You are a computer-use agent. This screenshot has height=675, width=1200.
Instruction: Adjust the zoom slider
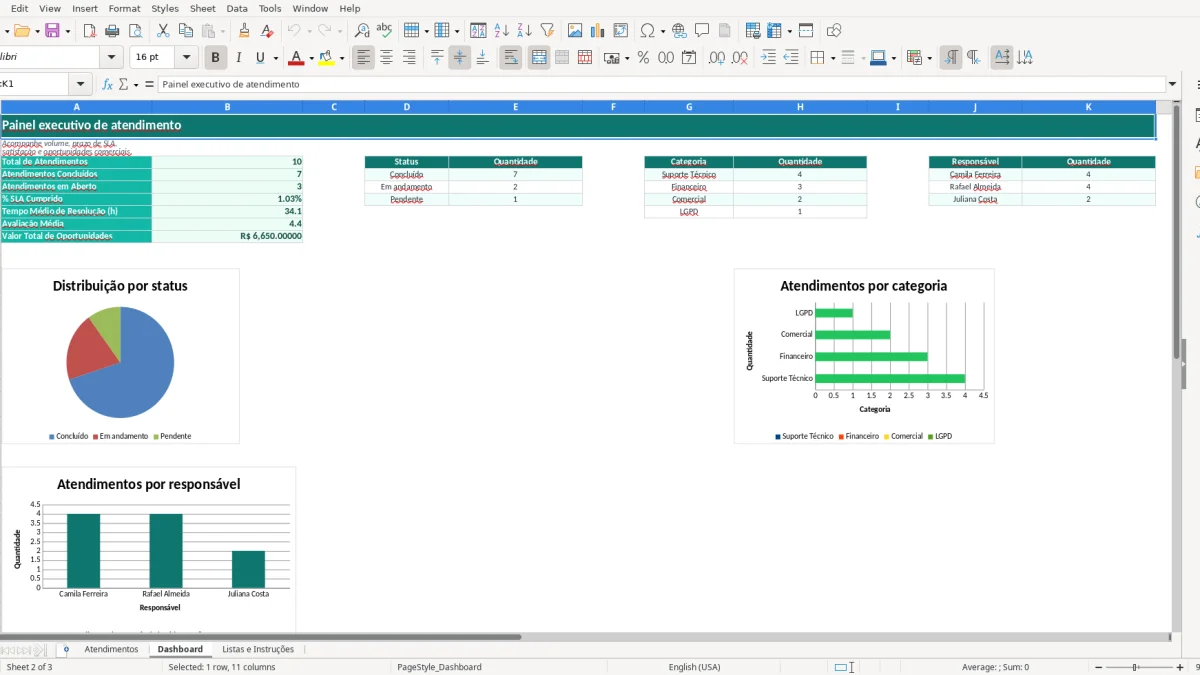point(1136,667)
